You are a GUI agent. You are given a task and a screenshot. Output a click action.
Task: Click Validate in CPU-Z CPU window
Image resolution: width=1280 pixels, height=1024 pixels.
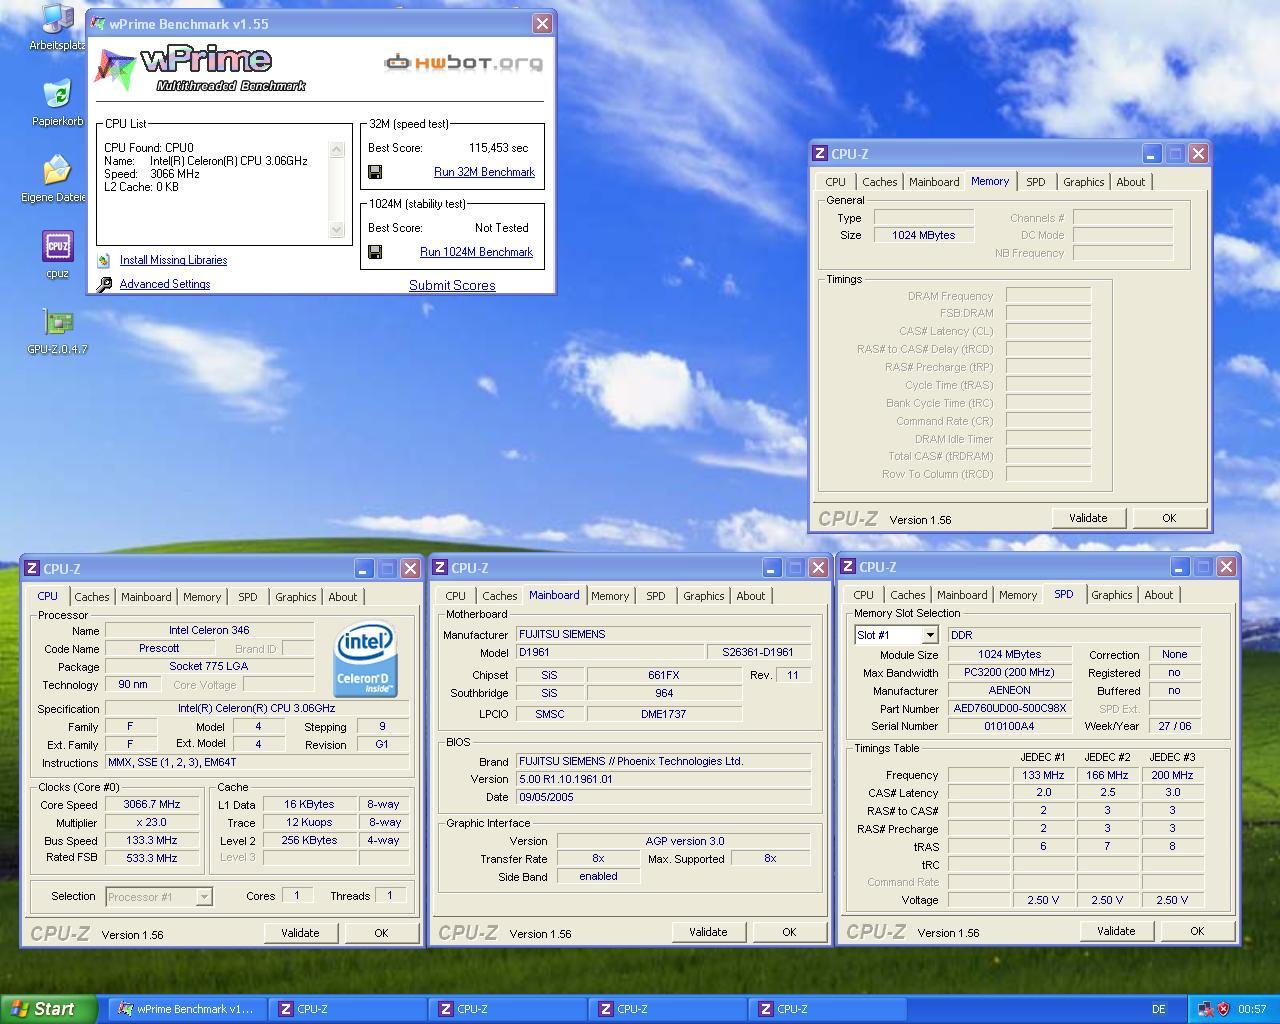[300, 933]
